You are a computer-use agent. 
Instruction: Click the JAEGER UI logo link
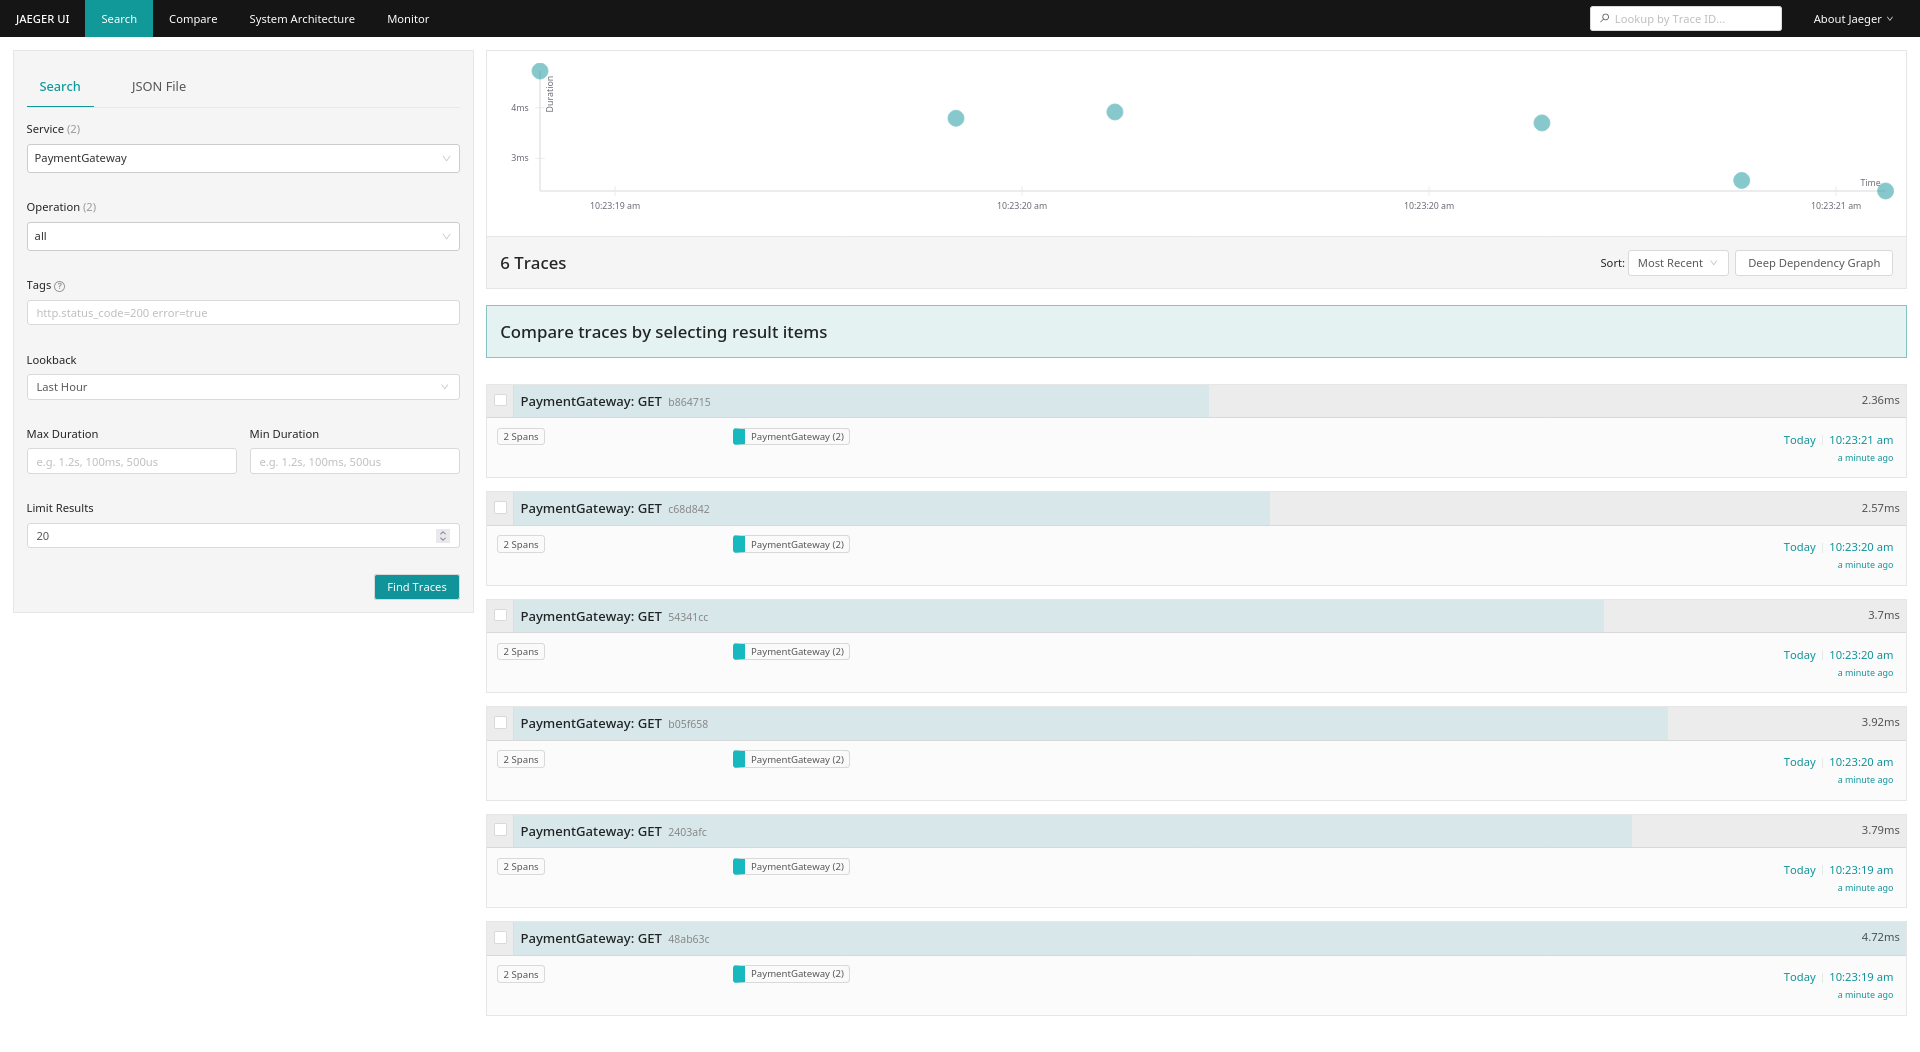pos(43,19)
